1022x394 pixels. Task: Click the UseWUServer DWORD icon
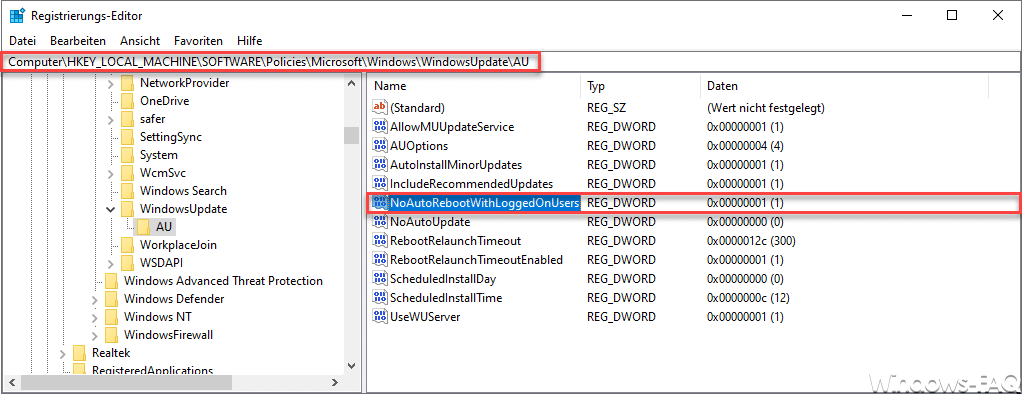point(379,317)
